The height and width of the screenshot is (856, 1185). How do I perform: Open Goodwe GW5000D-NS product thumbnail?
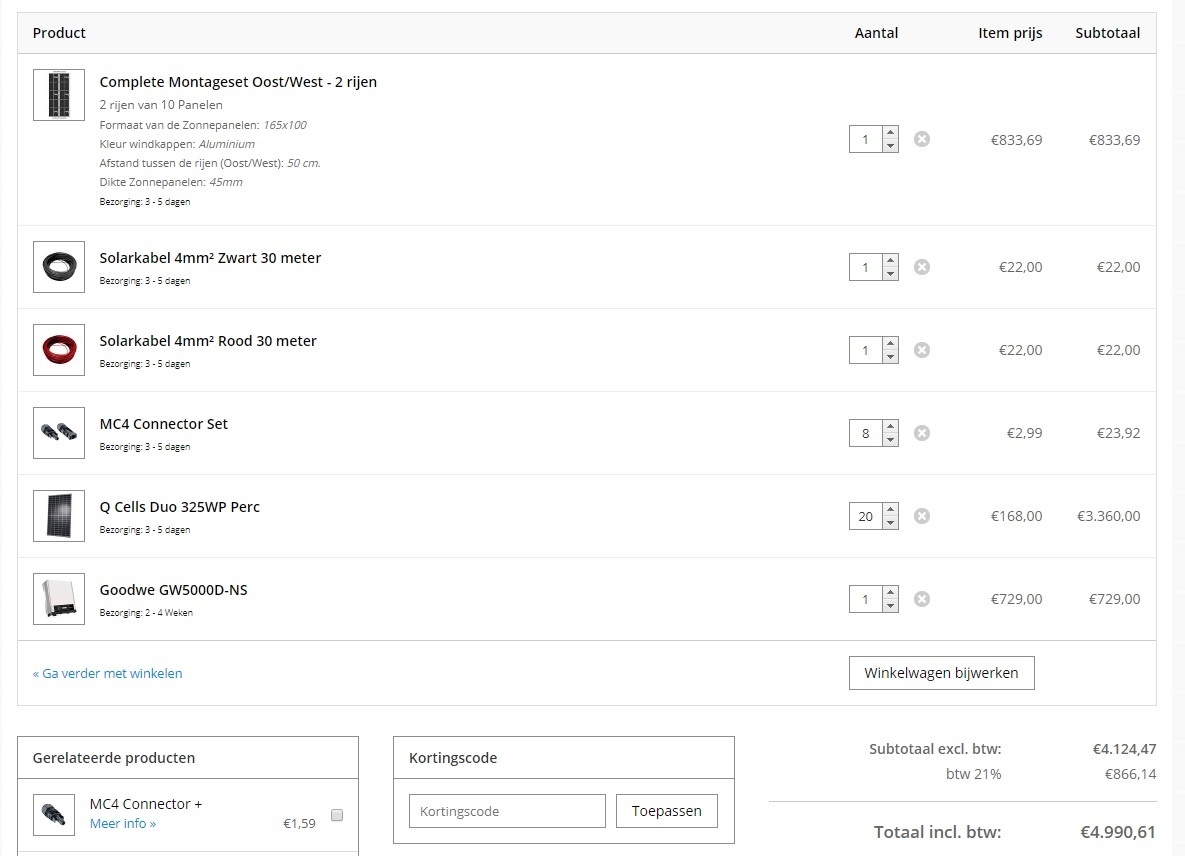coord(59,599)
